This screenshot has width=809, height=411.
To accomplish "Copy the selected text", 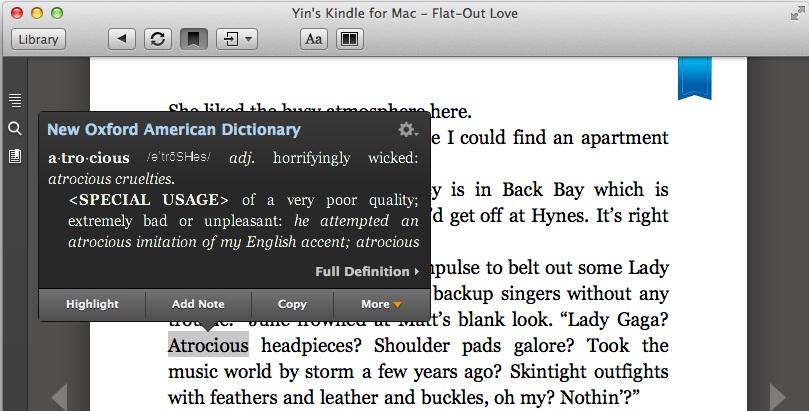I will coord(292,304).
